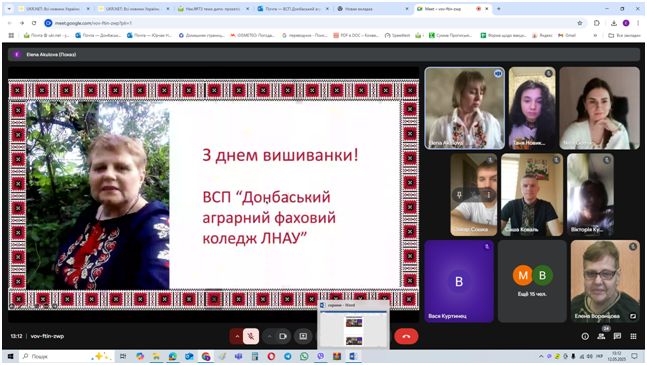
Task: Open Chrome tab search dropdown
Action: (9, 8)
